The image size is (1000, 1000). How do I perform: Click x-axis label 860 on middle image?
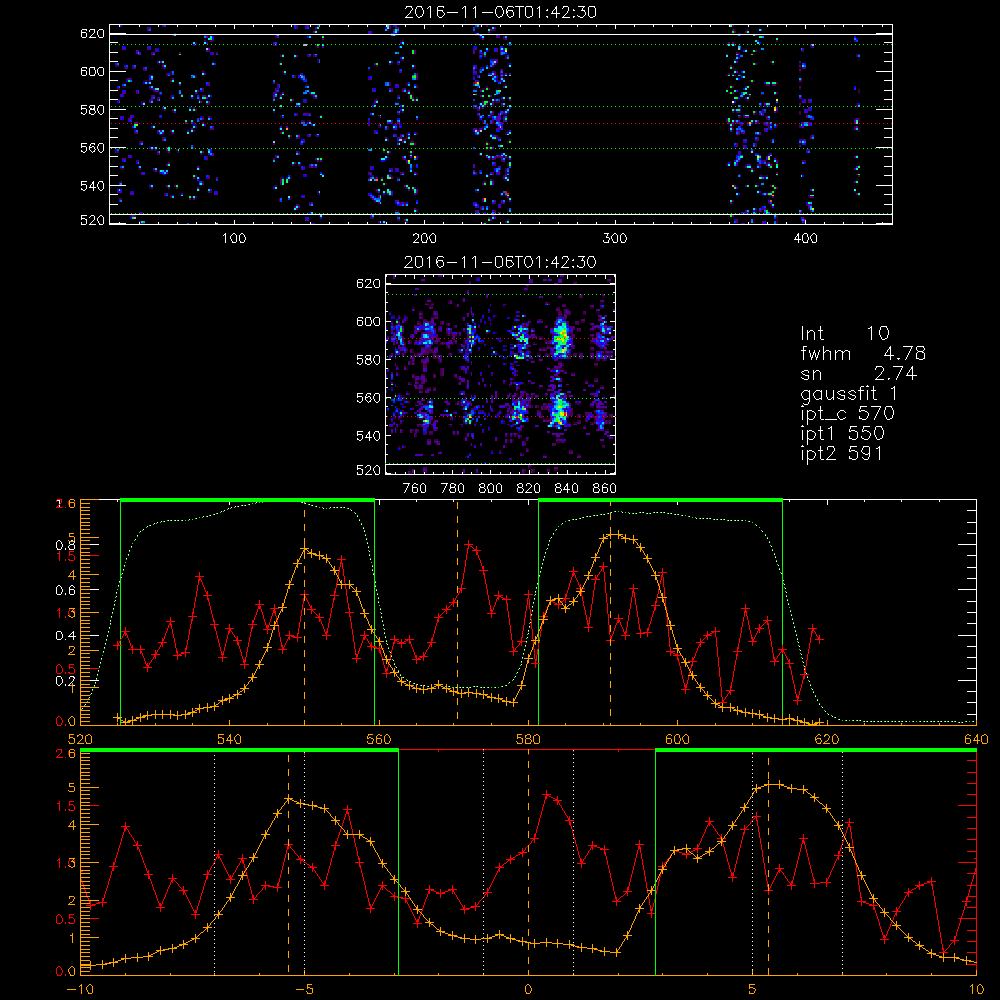[x=605, y=489]
